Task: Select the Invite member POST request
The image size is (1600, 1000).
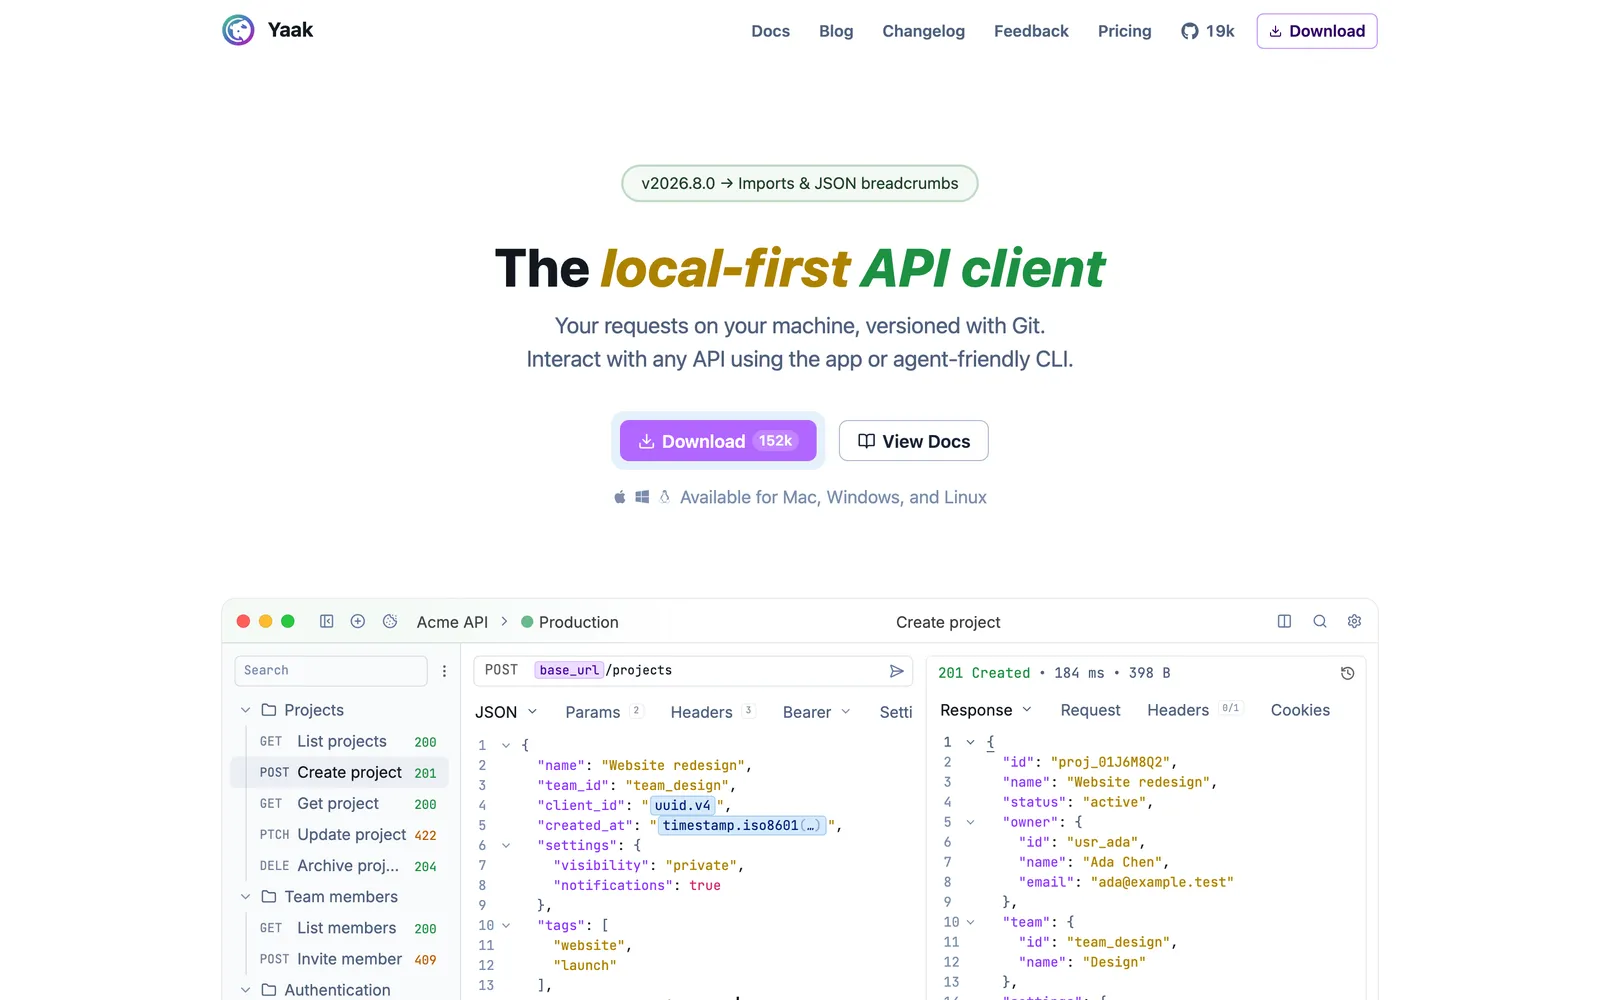Action: [340, 959]
